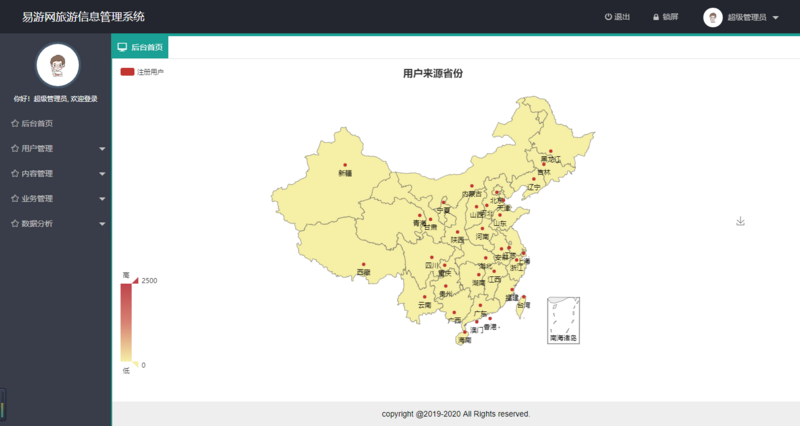The image size is (800, 426).
Task: Click the monitor icon on 后台首页 tab
Action: click(122, 47)
